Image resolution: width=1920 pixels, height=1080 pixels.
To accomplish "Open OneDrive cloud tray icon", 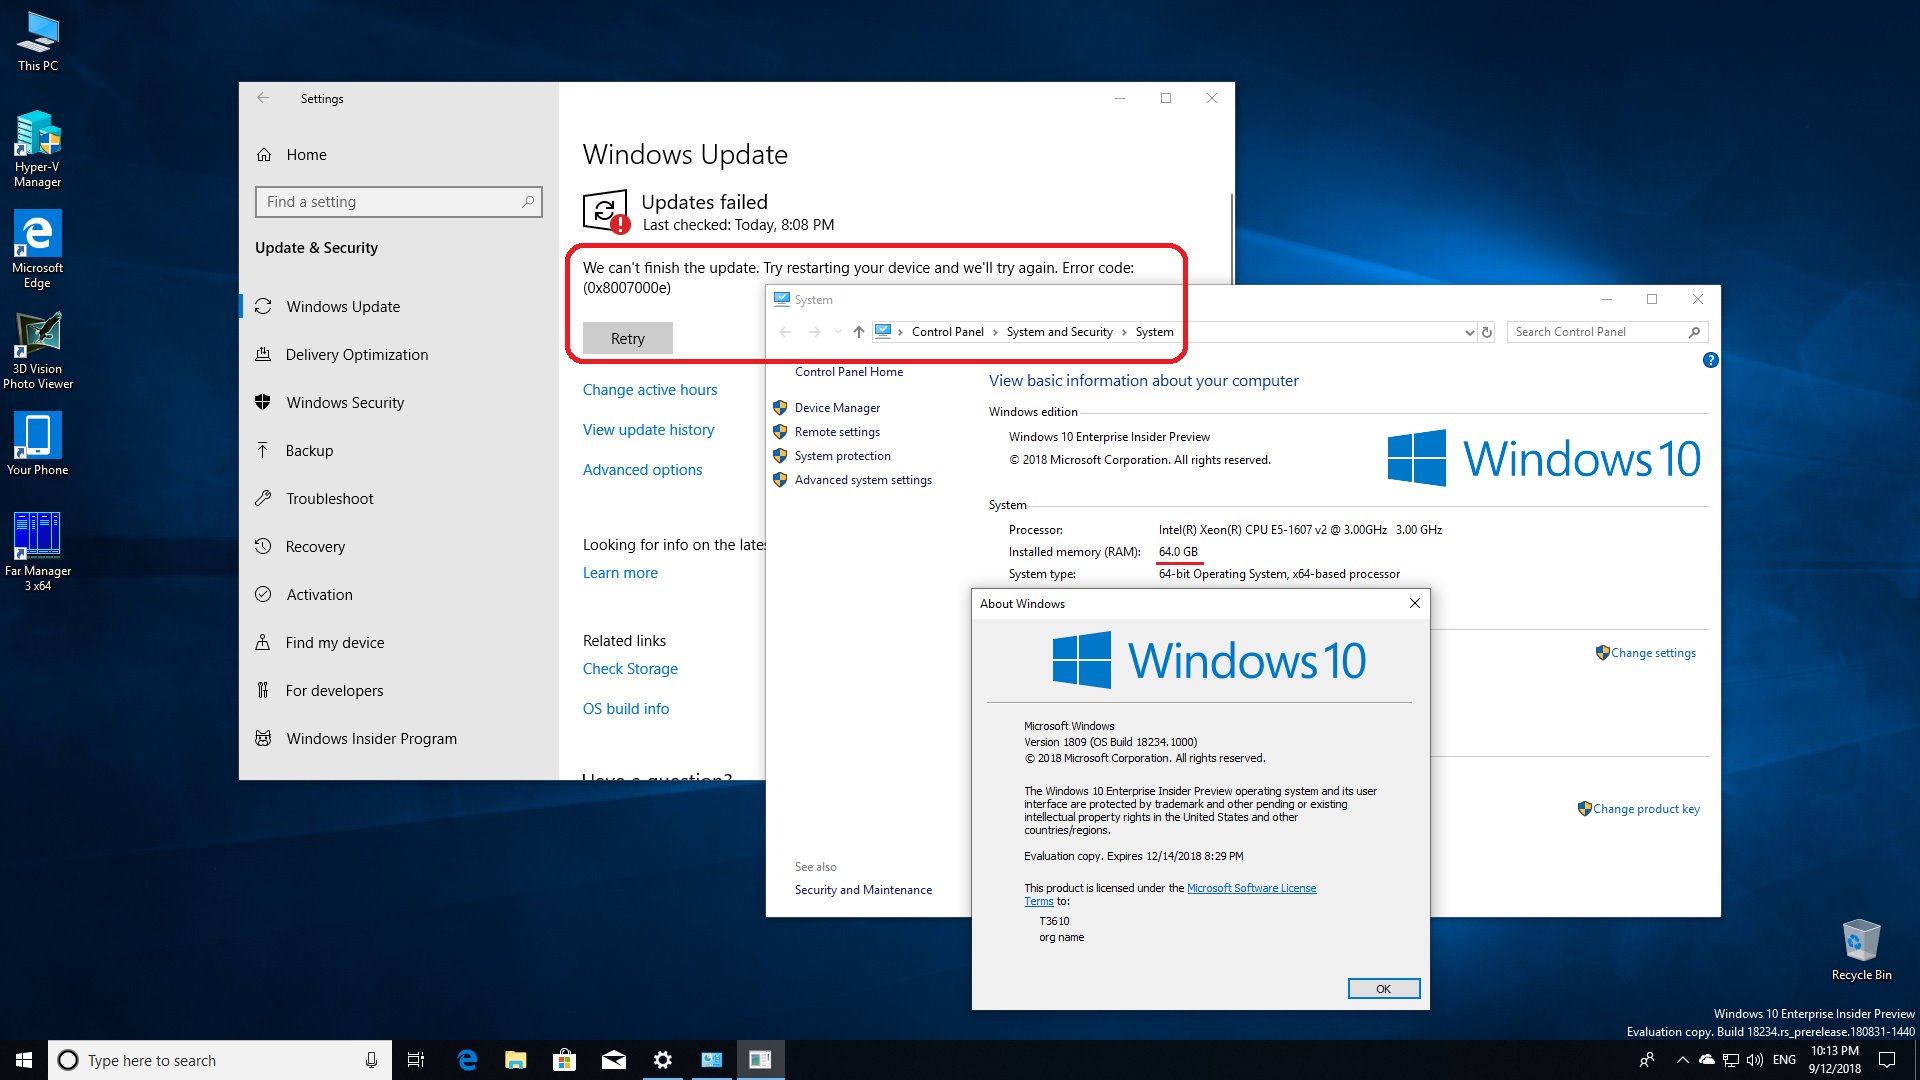I will (1706, 1060).
